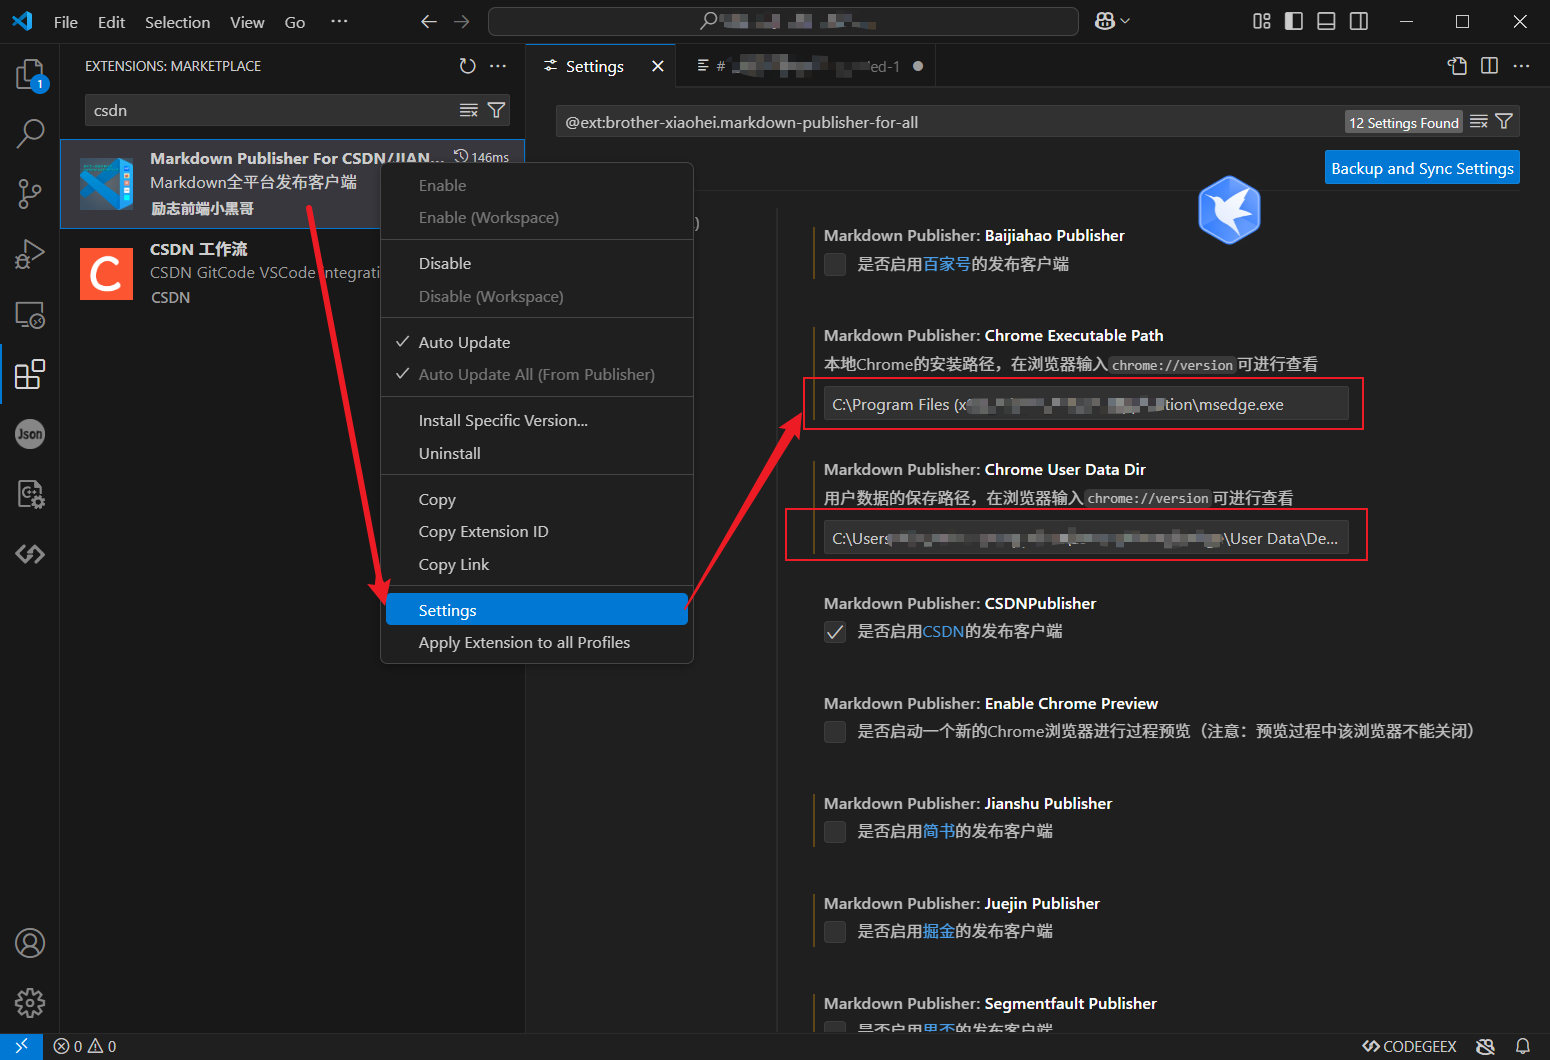Open the 掘金 link
Image resolution: width=1550 pixels, height=1060 pixels.
click(939, 931)
